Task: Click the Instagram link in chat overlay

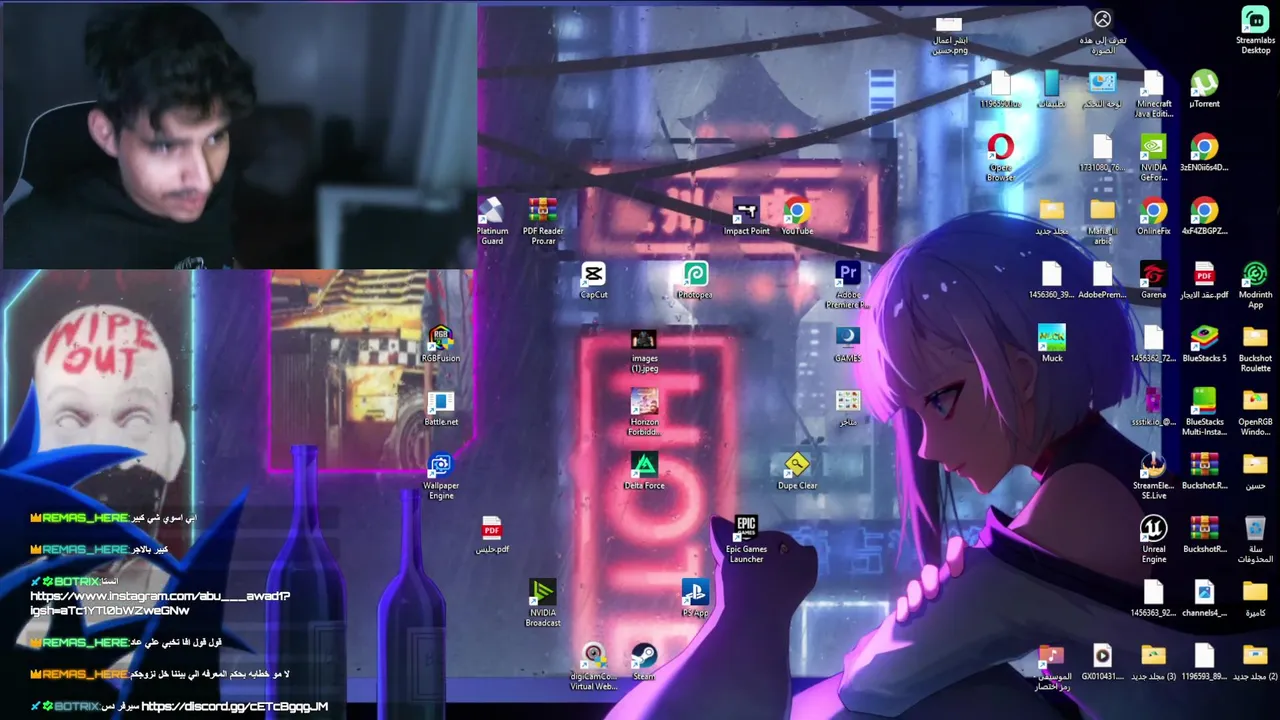Action: tap(160, 603)
